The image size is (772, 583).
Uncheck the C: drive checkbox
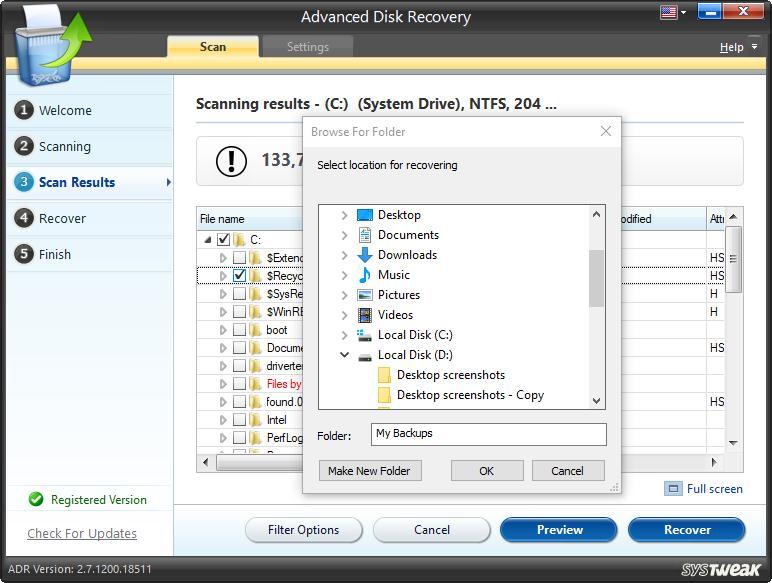223,240
